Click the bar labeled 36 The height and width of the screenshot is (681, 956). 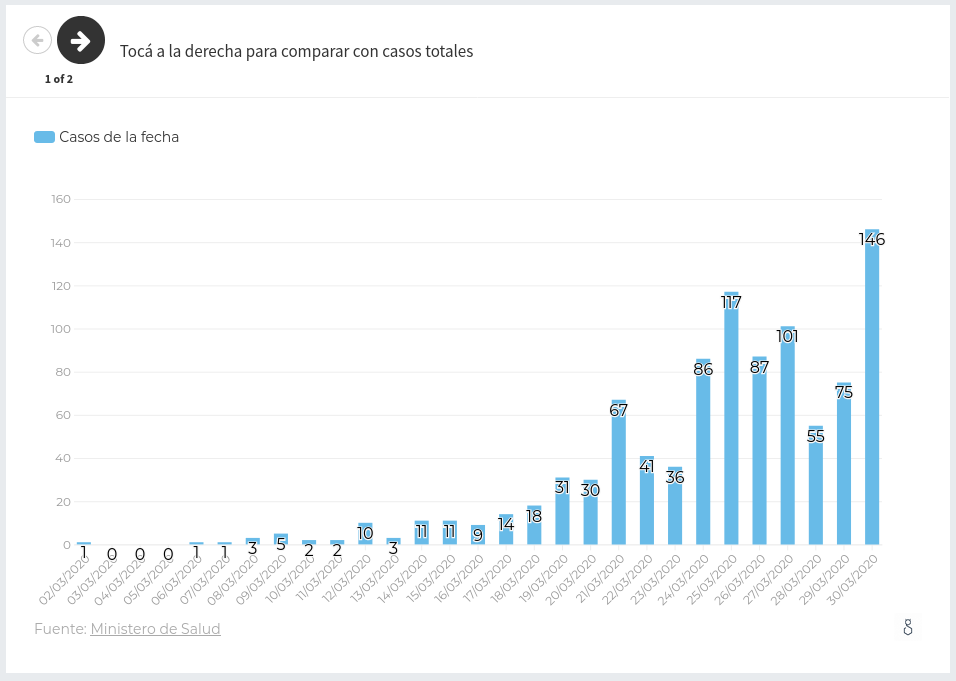click(x=675, y=505)
